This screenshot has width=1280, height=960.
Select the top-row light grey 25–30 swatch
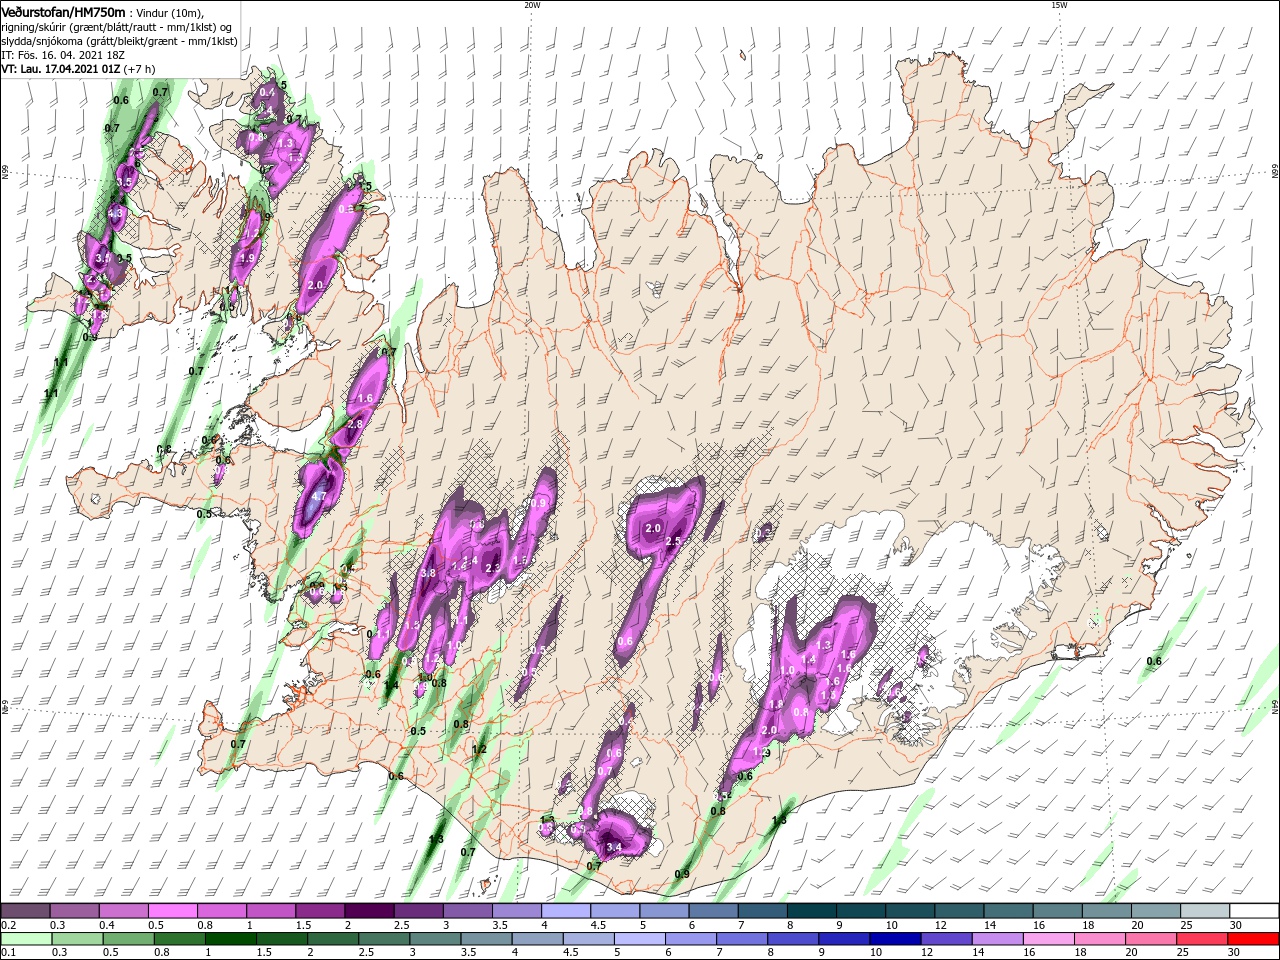click(1204, 911)
